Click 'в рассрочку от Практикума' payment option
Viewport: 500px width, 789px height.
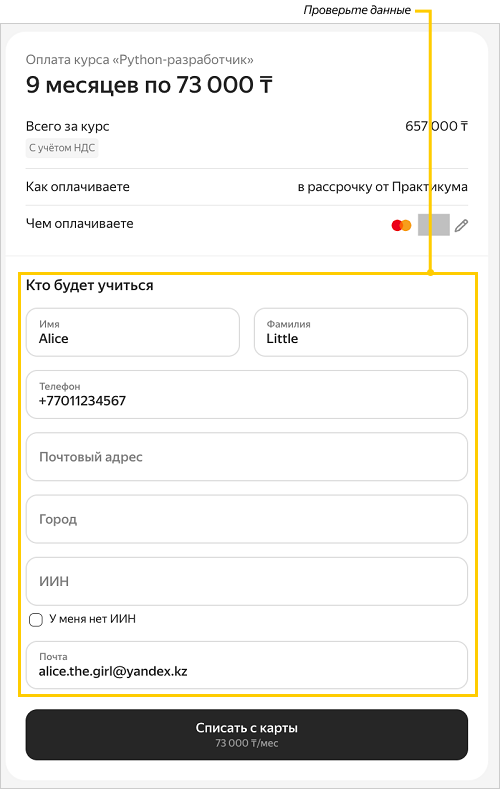tap(382, 187)
